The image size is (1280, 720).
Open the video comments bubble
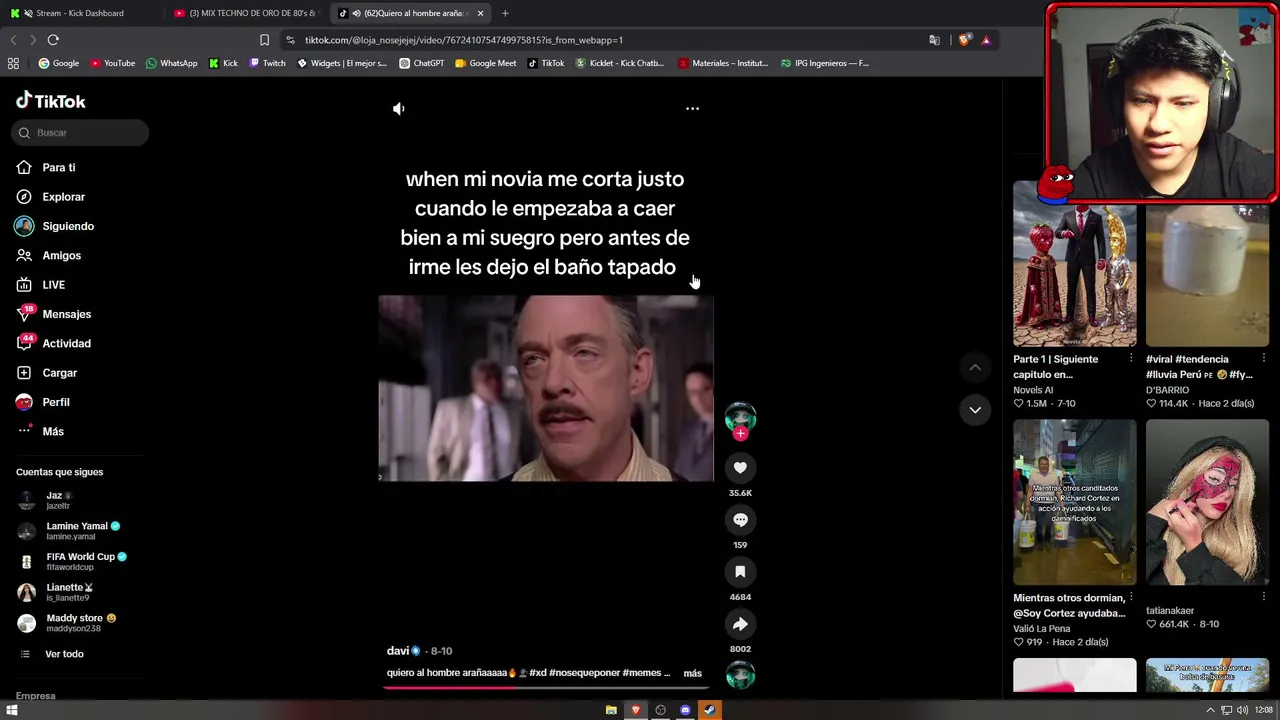pos(740,520)
